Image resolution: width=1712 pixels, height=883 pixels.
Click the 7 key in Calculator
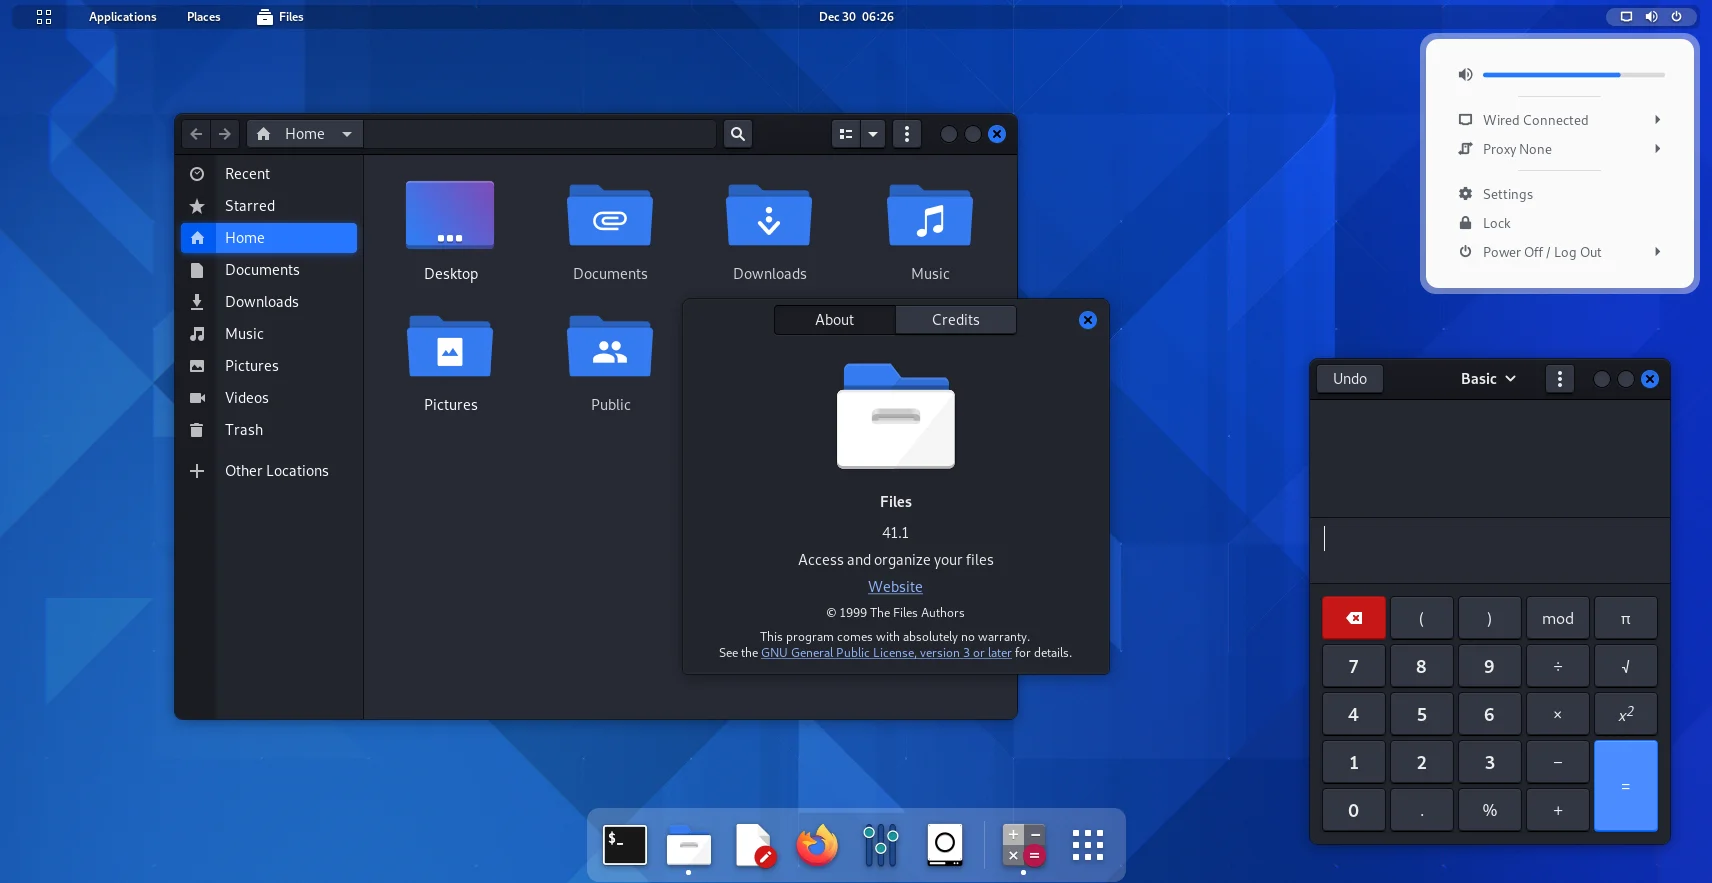click(x=1354, y=666)
